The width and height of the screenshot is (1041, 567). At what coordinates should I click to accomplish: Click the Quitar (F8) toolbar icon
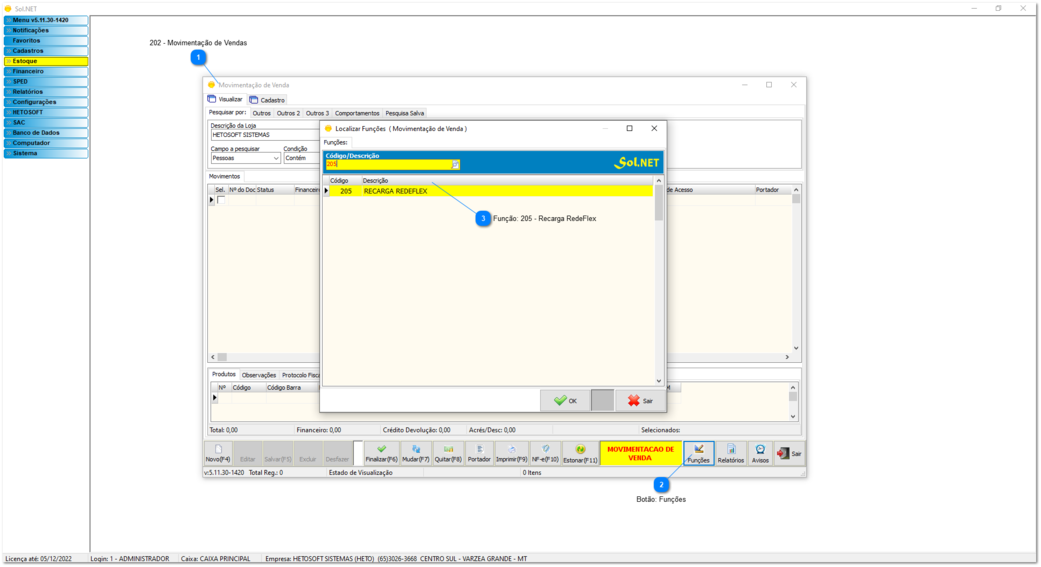448,453
